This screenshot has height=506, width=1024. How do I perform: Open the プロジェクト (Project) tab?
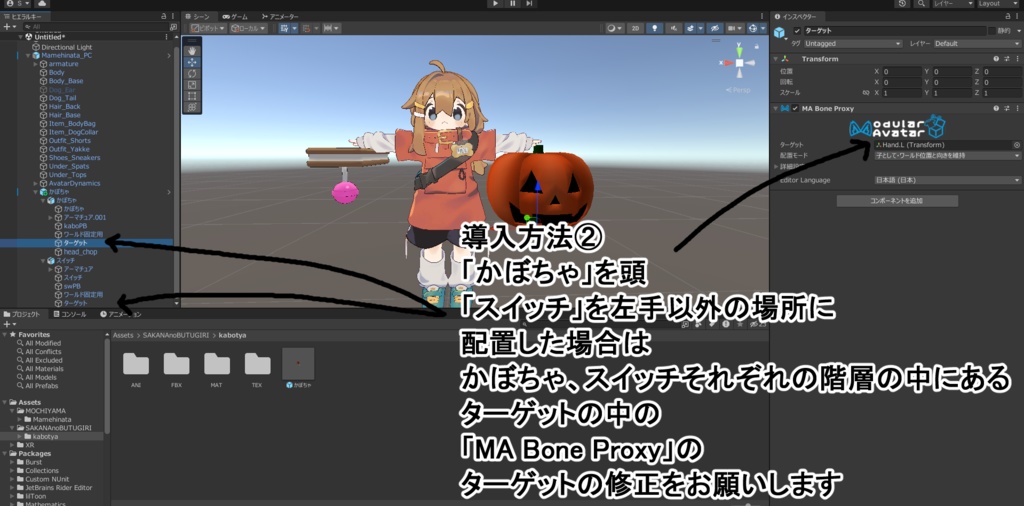pyautogui.click(x=22, y=314)
